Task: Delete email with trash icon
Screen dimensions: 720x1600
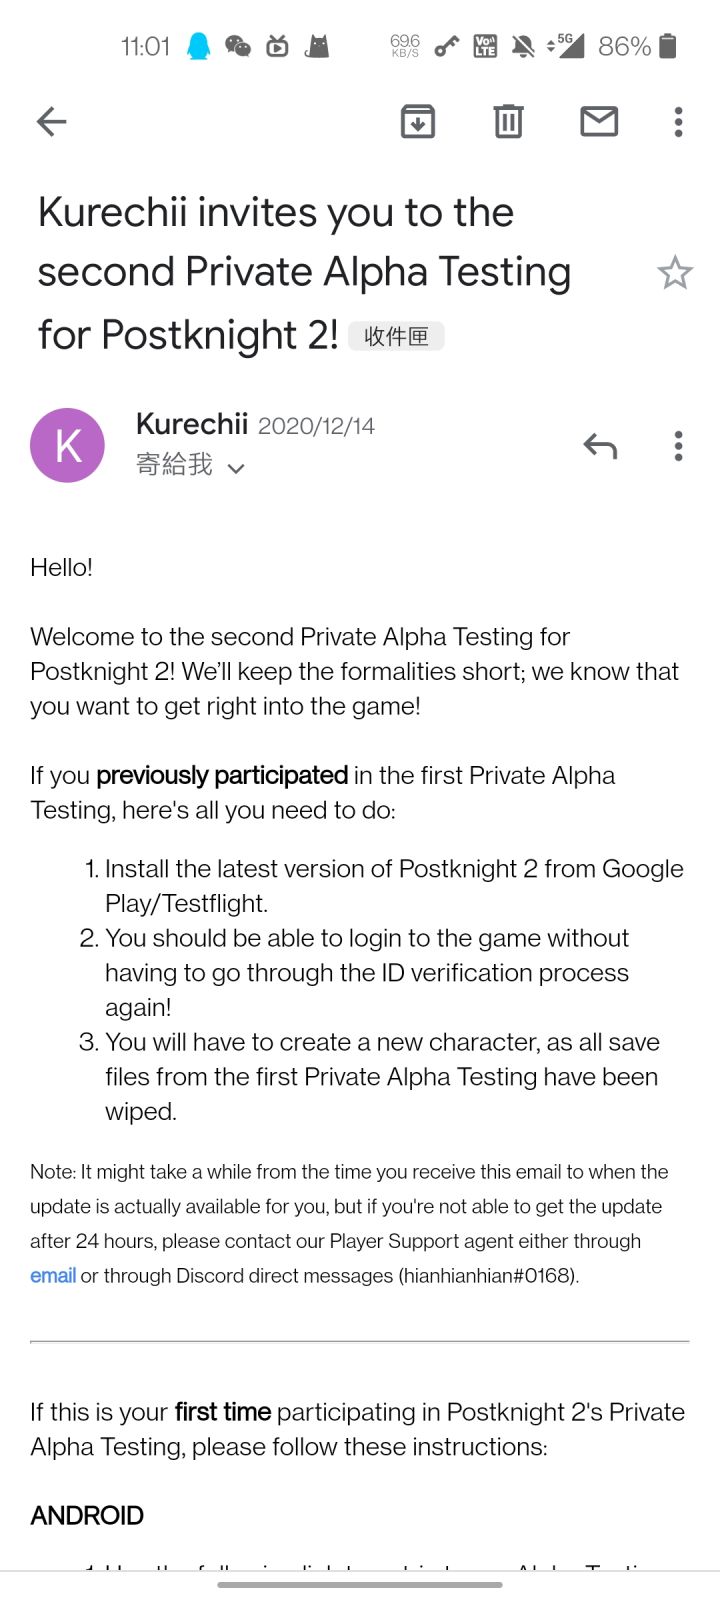Action: point(508,122)
